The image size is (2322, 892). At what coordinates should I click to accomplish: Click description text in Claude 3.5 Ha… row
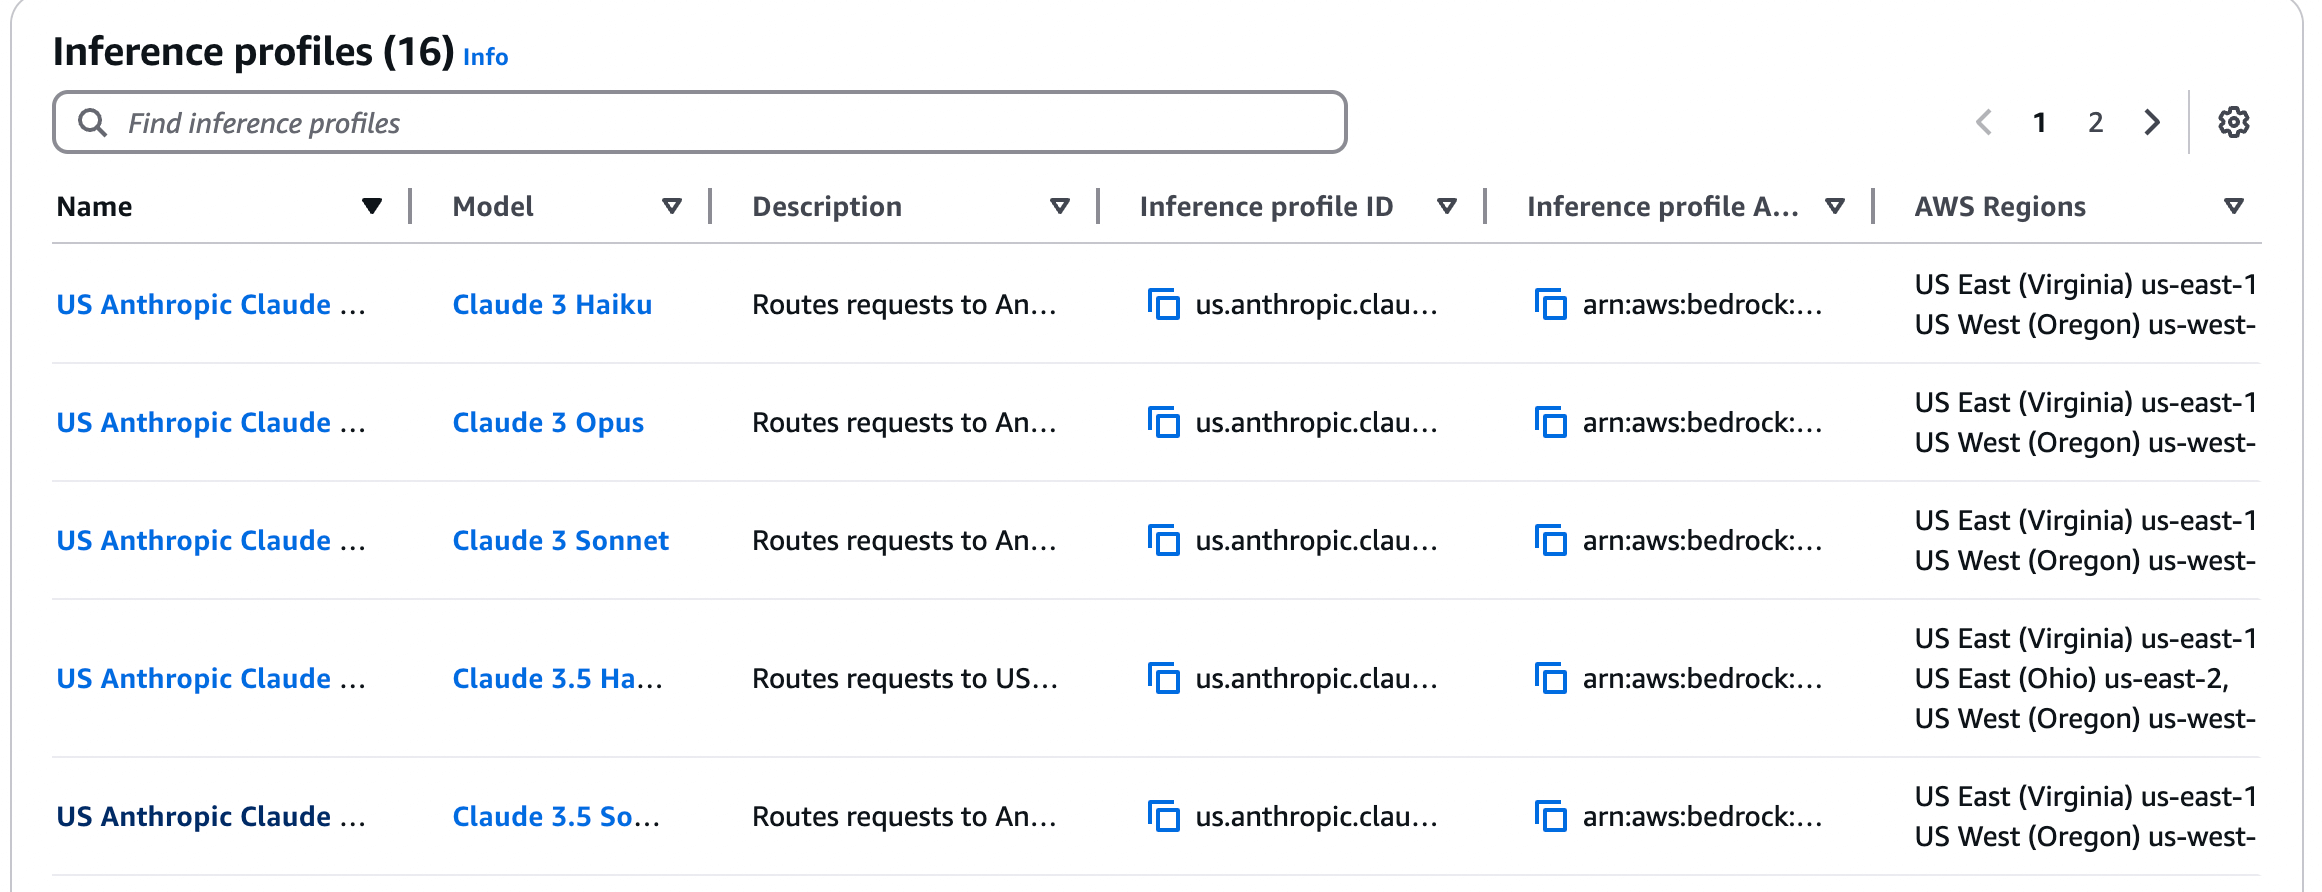[x=904, y=678]
